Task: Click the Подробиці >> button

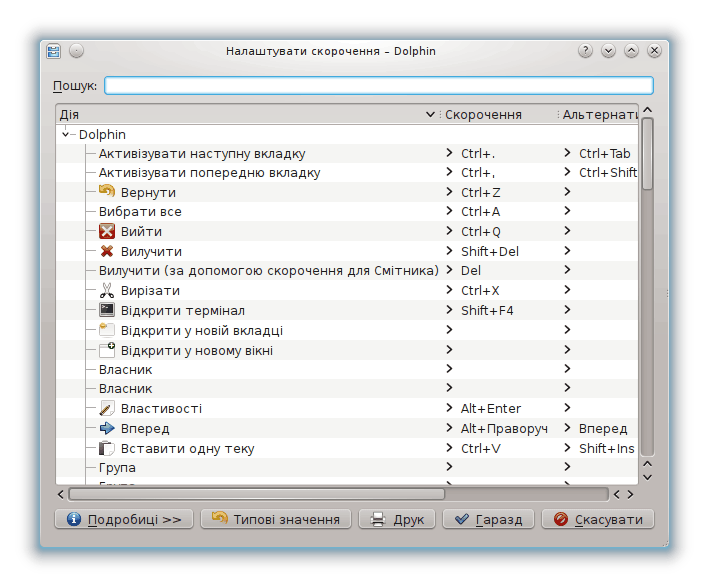Action: [x=124, y=519]
